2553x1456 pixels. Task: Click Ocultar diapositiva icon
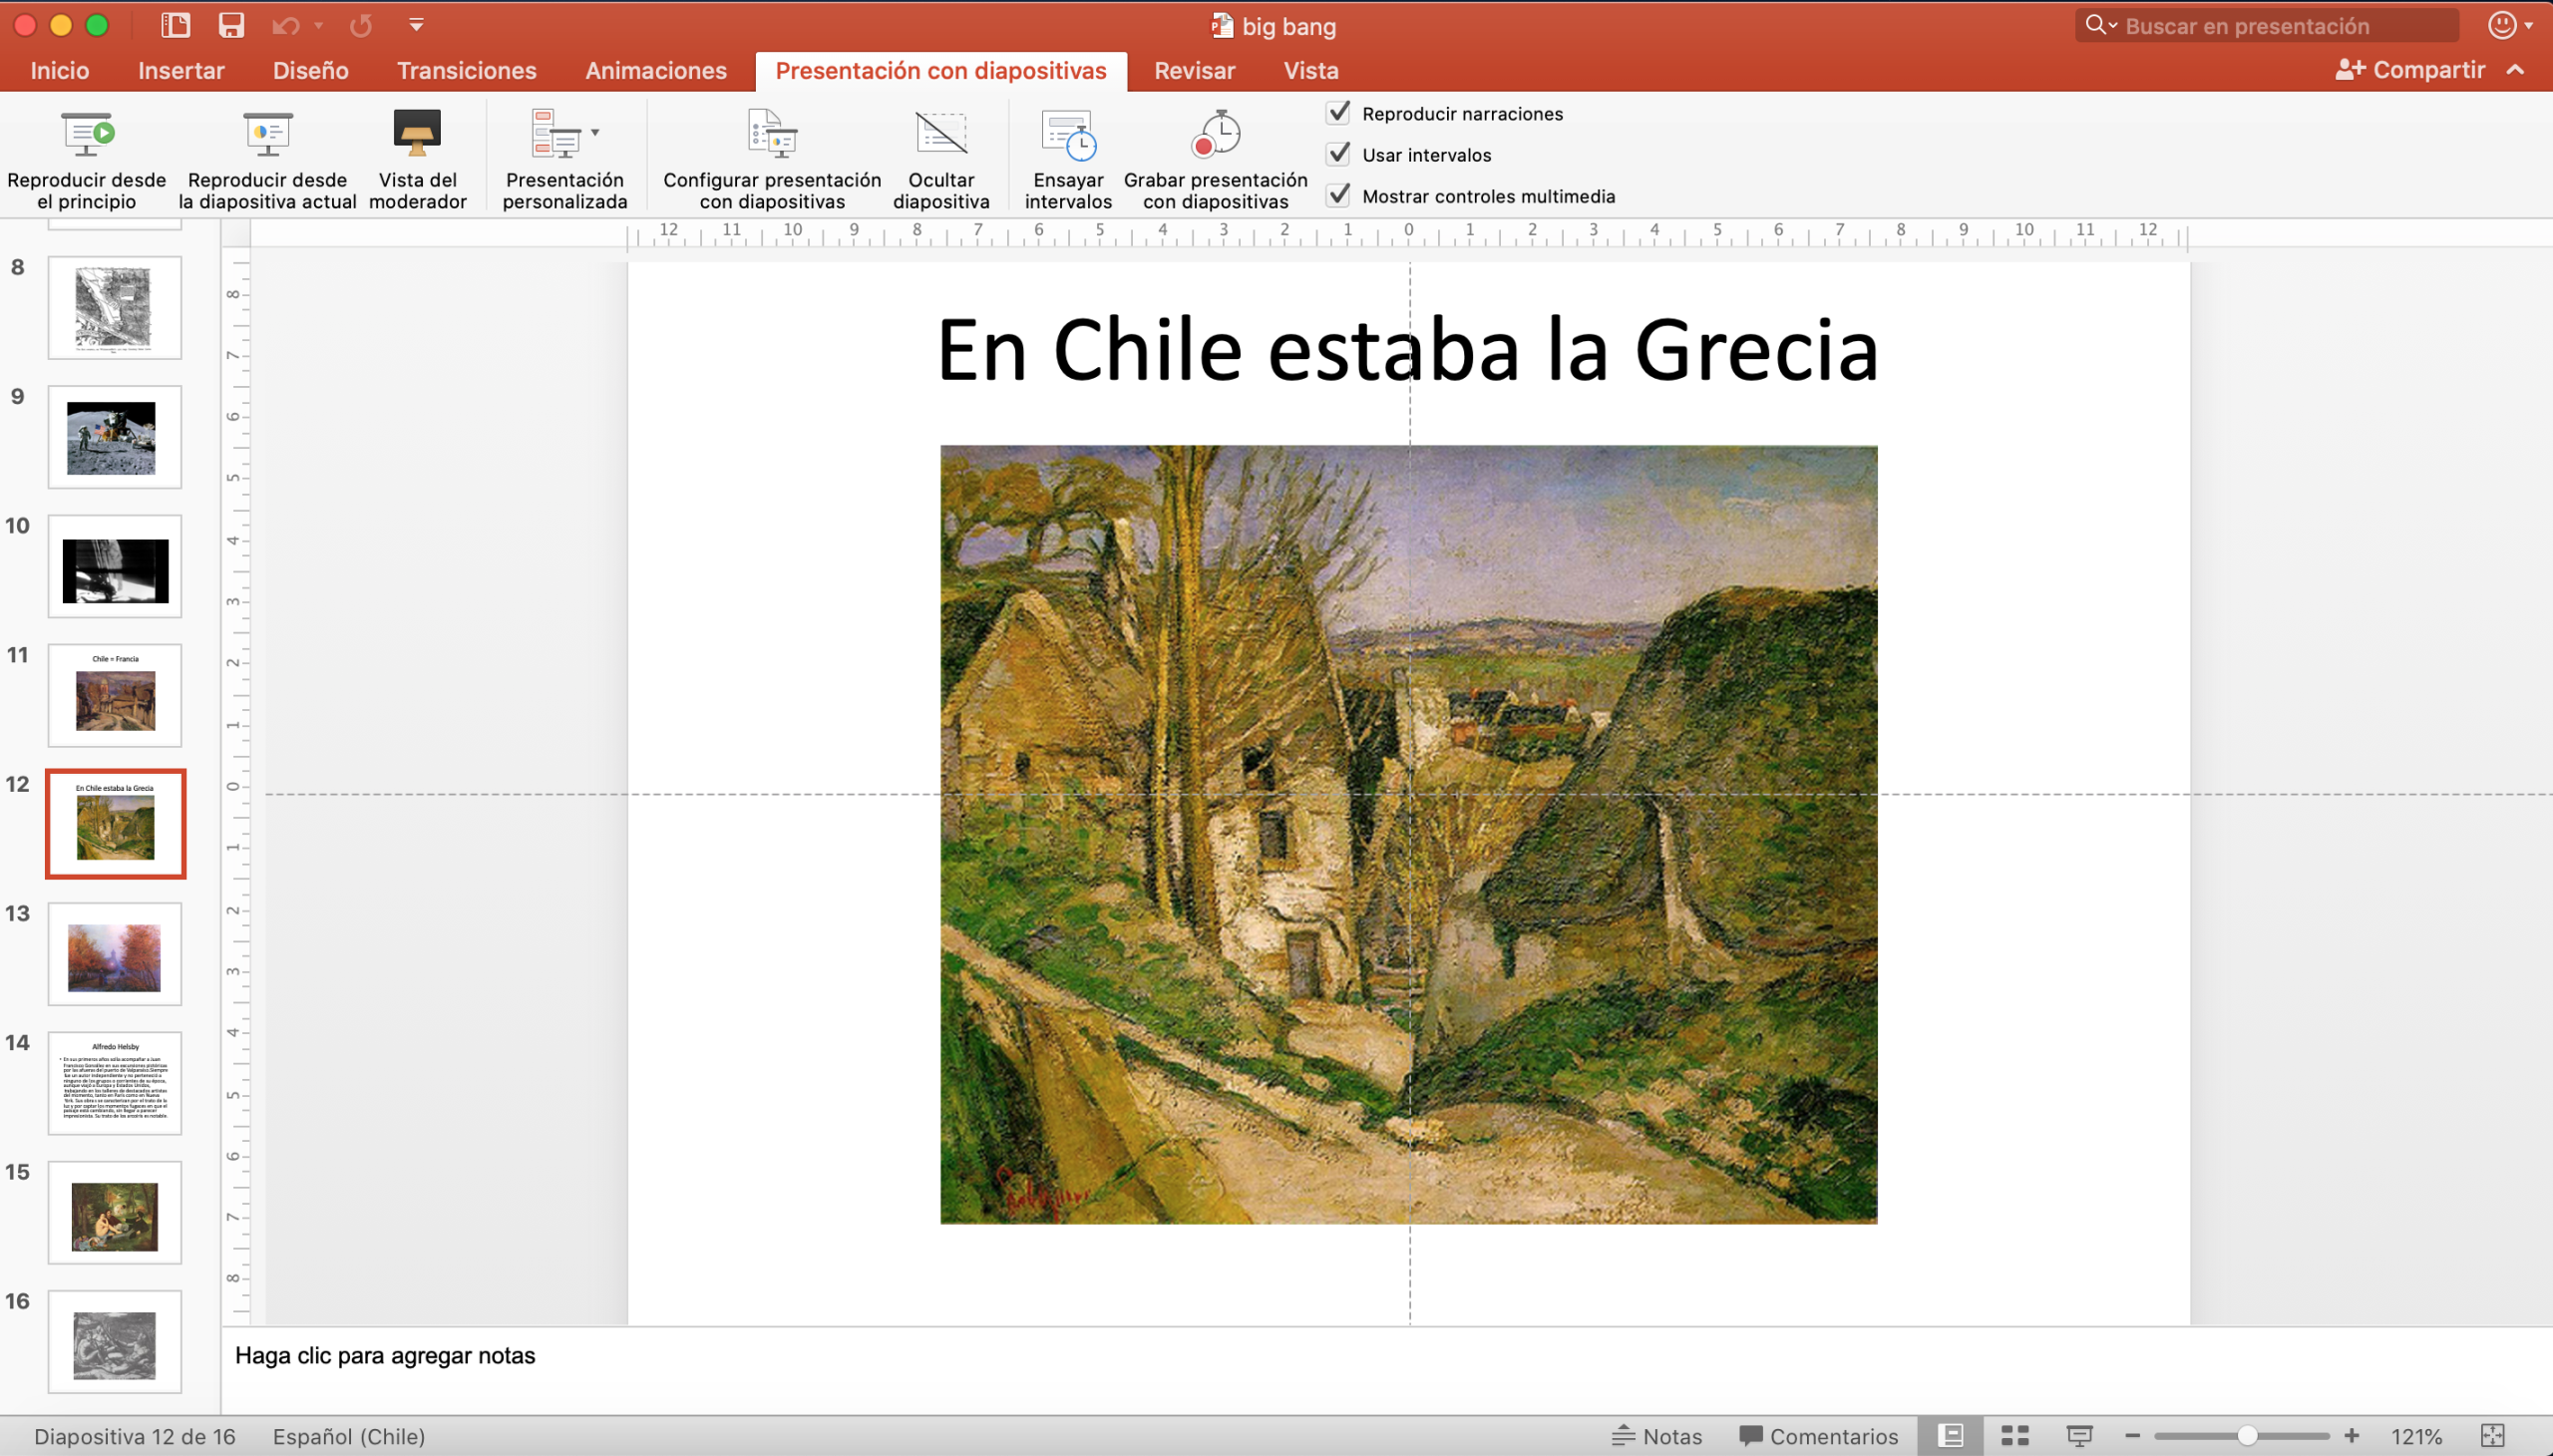point(940,135)
